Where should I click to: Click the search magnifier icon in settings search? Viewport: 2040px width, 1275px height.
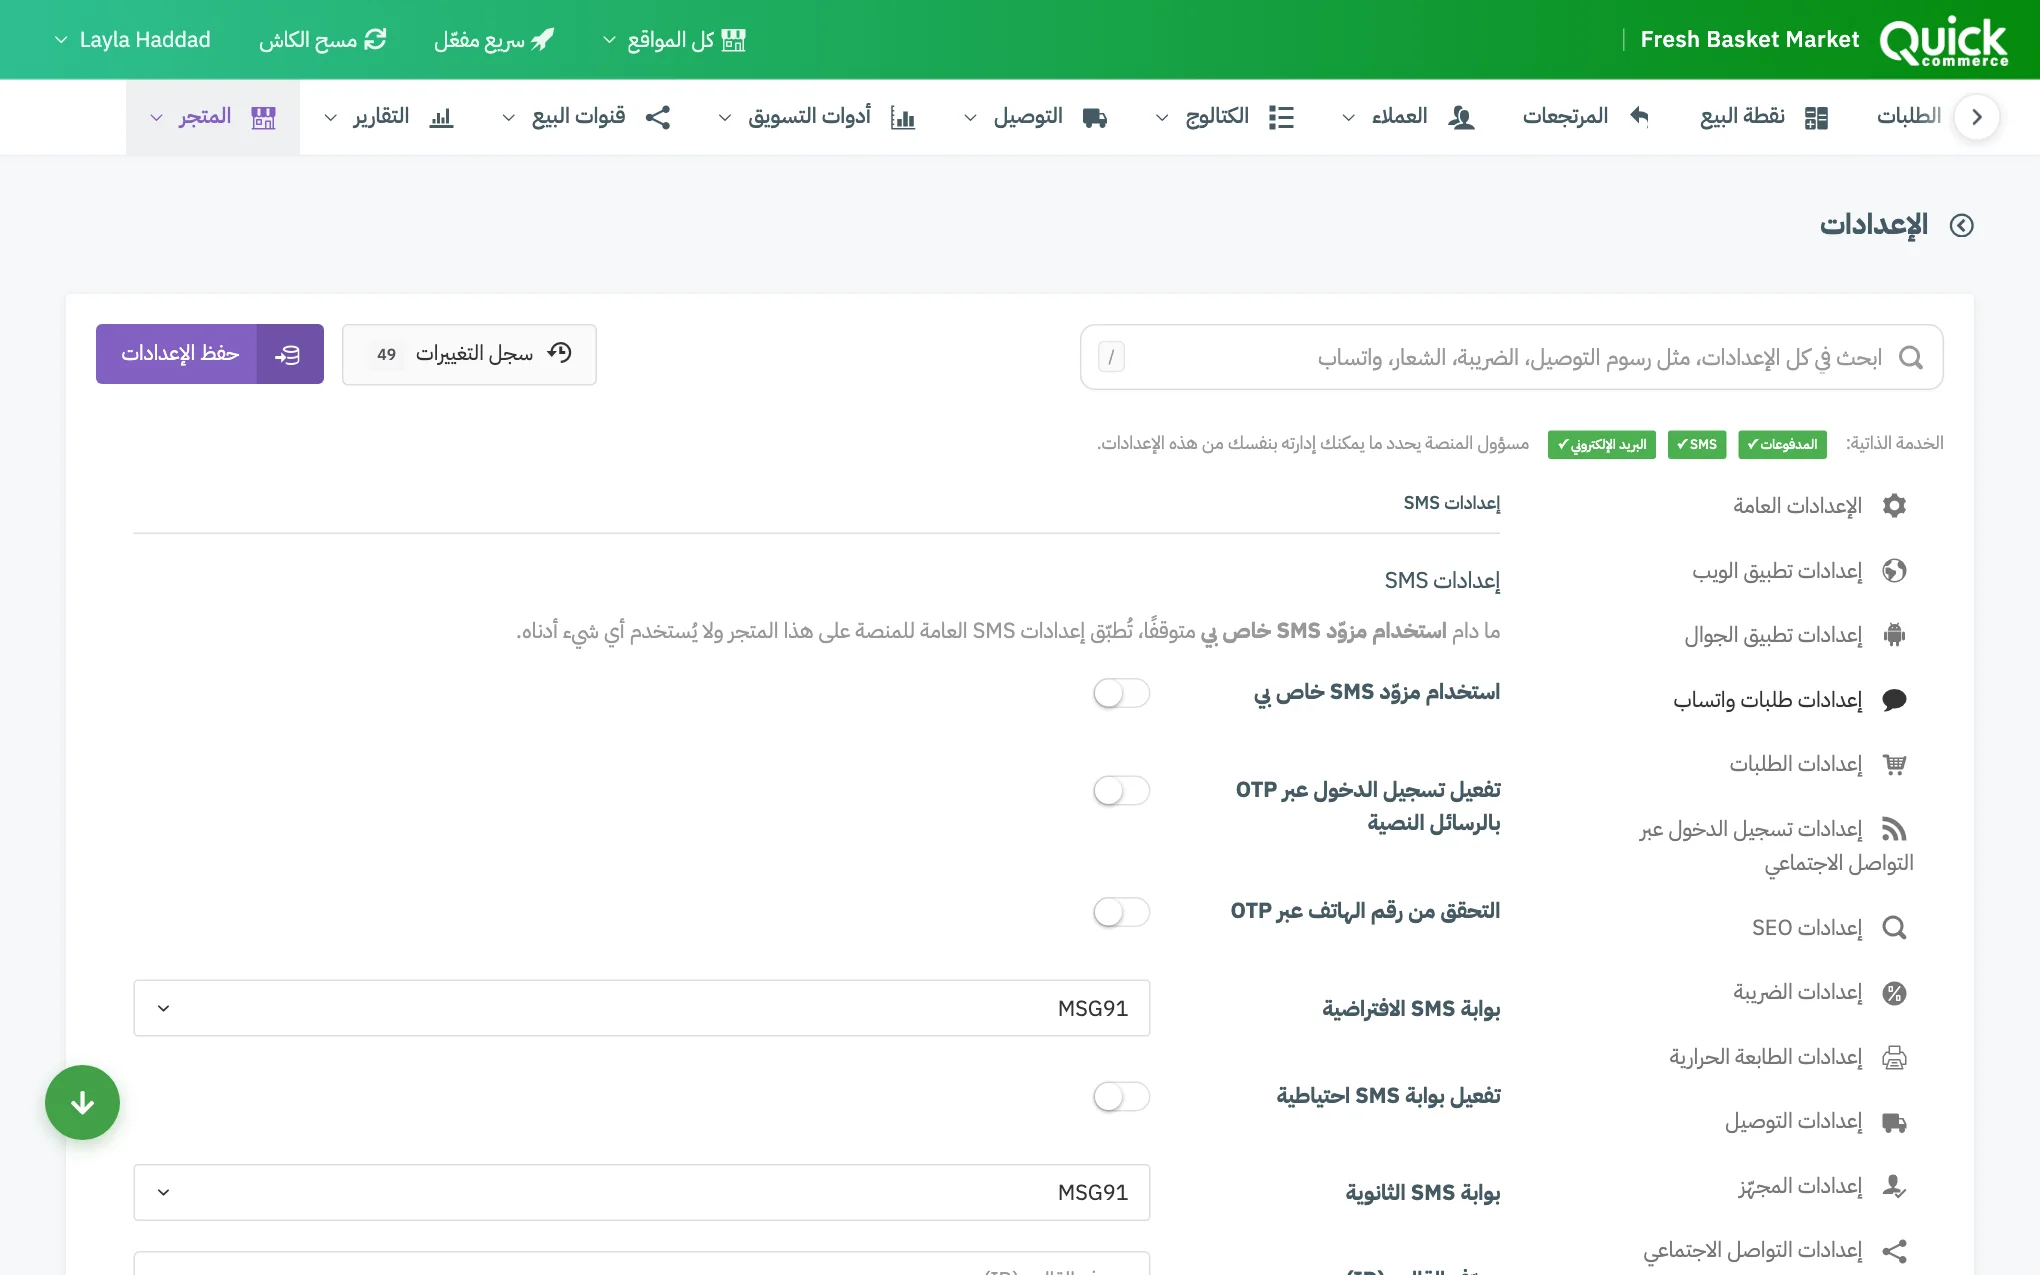pos(1910,357)
